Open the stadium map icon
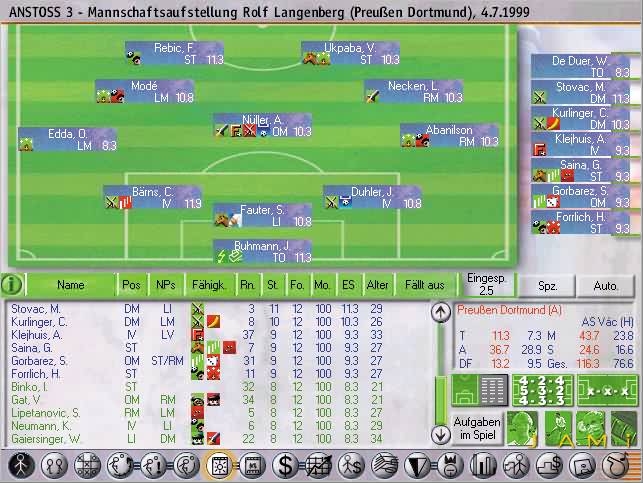643x483 pixels. (582, 465)
